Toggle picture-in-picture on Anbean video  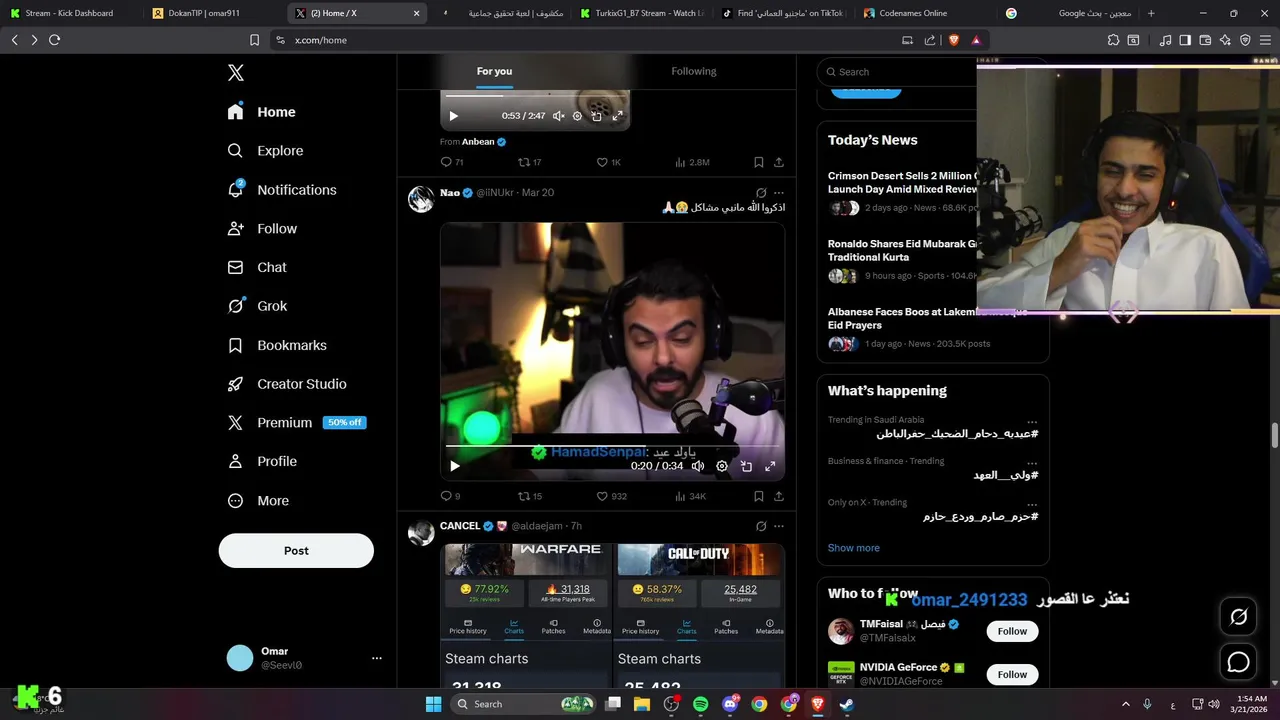(x=597, y=116)
